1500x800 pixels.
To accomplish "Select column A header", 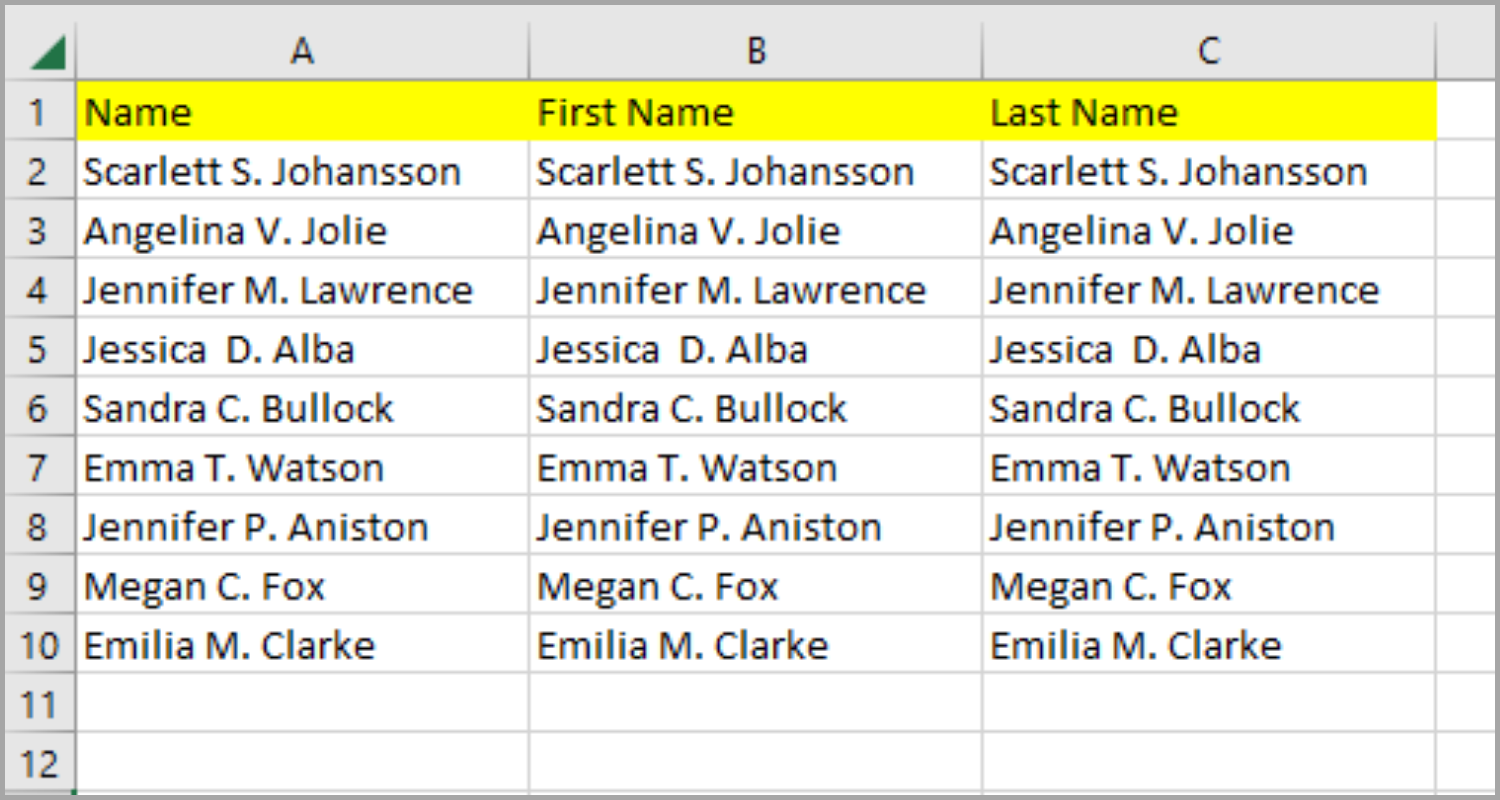I will click(302, 51).
